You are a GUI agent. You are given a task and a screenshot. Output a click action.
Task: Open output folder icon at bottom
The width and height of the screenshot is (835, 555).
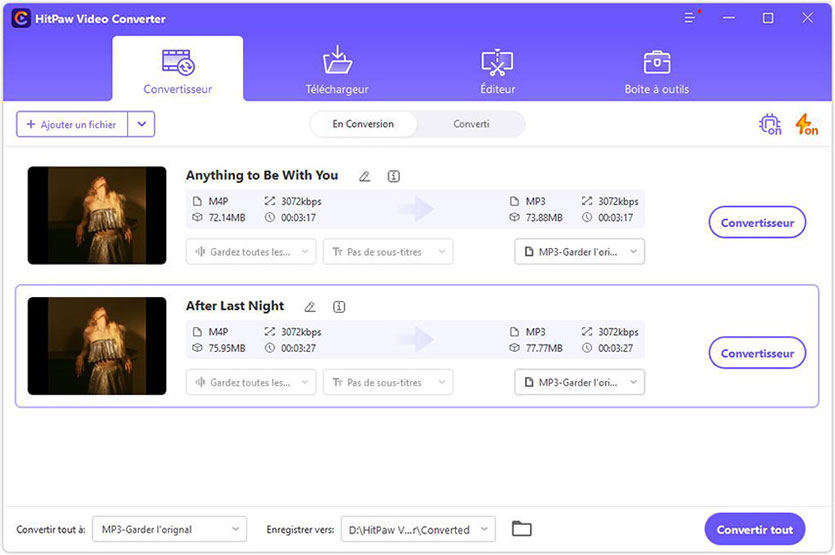point(522,529)
